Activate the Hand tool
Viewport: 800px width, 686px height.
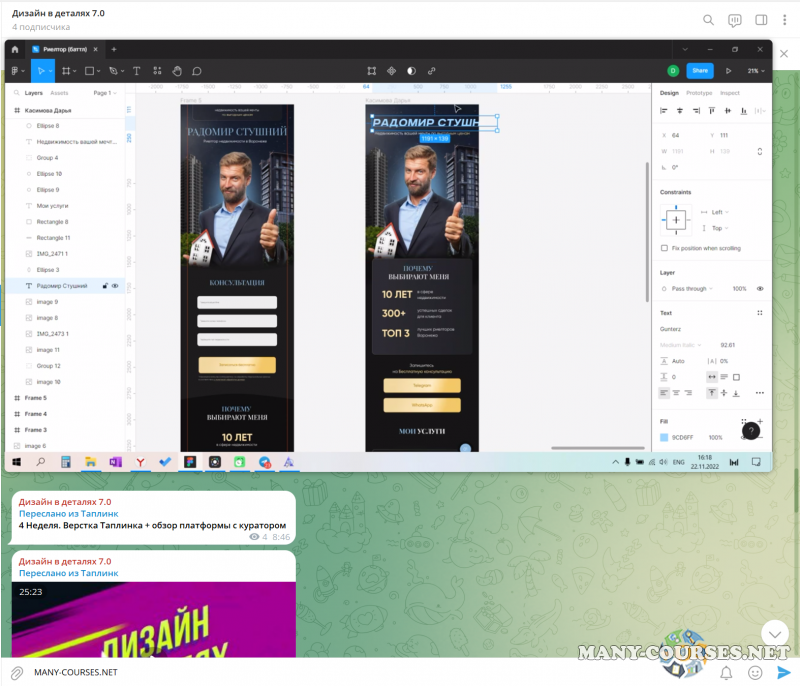[177, 71]
